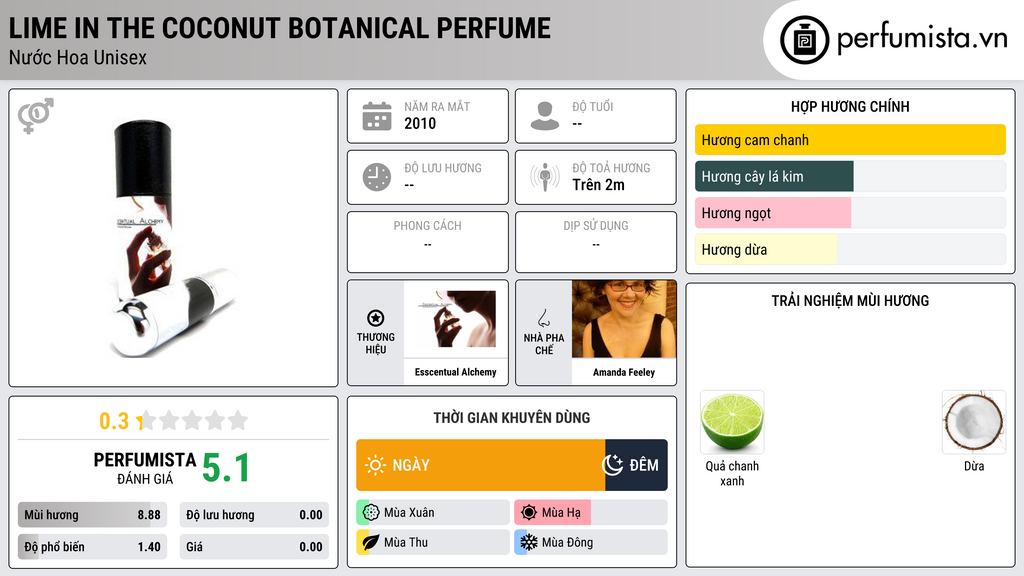
Task: Select the Quả chanh xanh lime note image
Action: (x=732, y=422)
